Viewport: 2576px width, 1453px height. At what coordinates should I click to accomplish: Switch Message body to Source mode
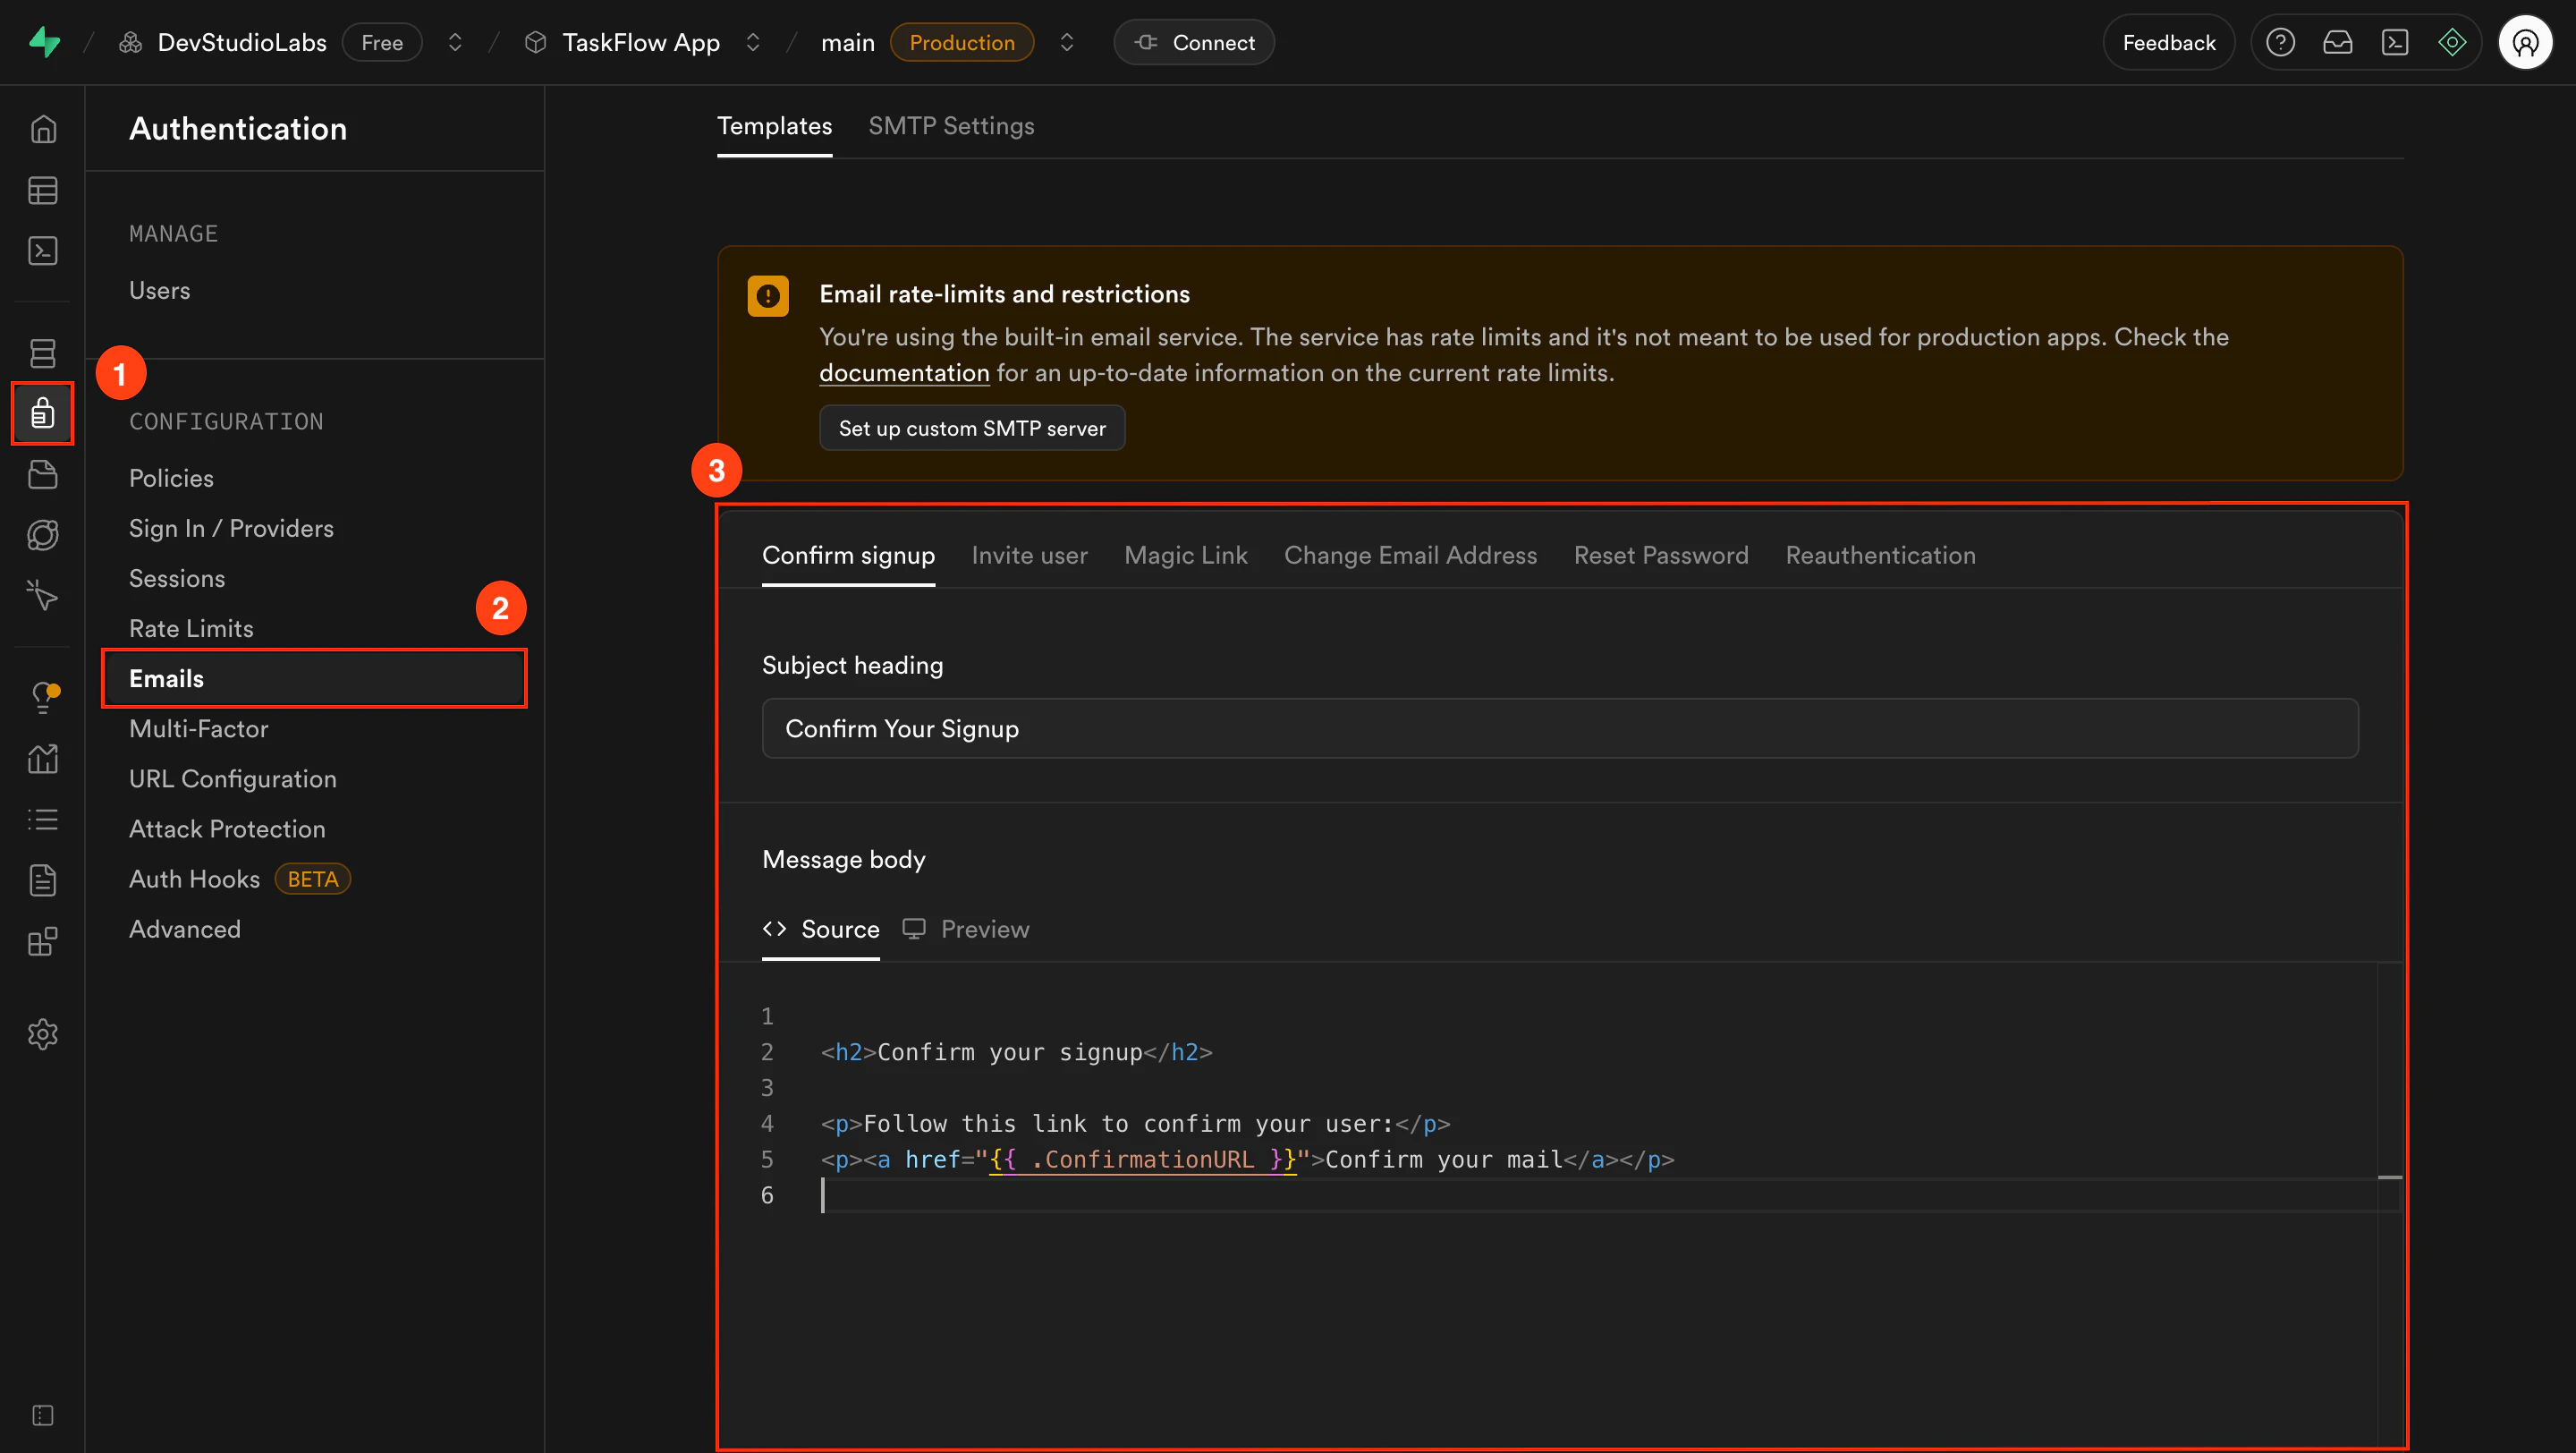[821, 929]
